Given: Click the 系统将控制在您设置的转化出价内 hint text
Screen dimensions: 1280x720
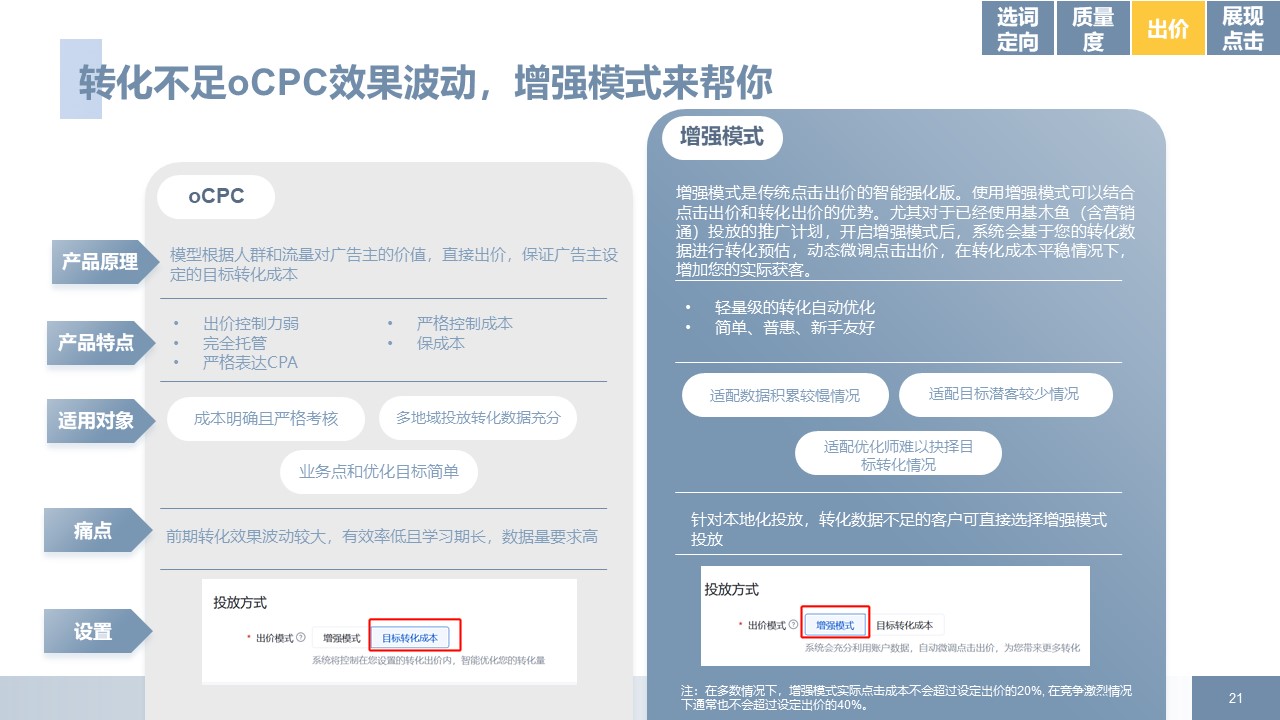Looking at the screenshot, I should (x=428, y=660).
